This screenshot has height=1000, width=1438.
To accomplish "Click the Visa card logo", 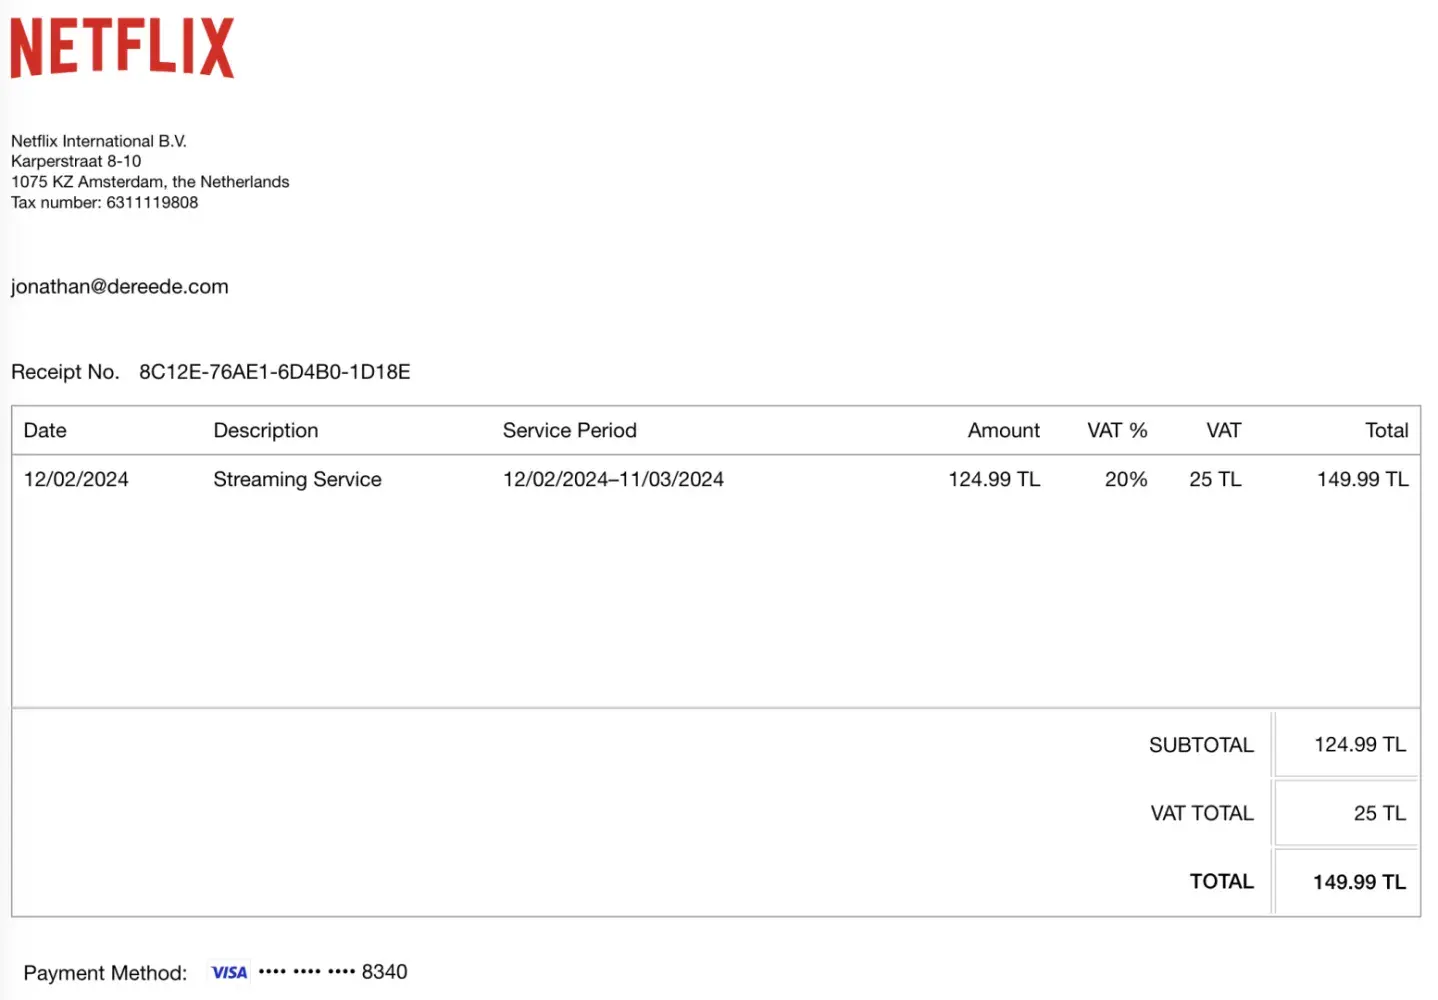I will pos(229,972).
